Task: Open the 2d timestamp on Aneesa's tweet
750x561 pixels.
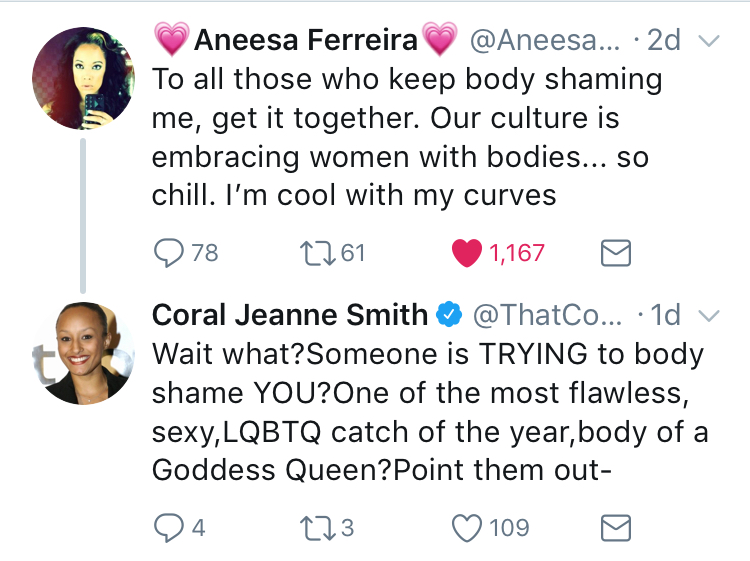Action: (x=663, y=40)
